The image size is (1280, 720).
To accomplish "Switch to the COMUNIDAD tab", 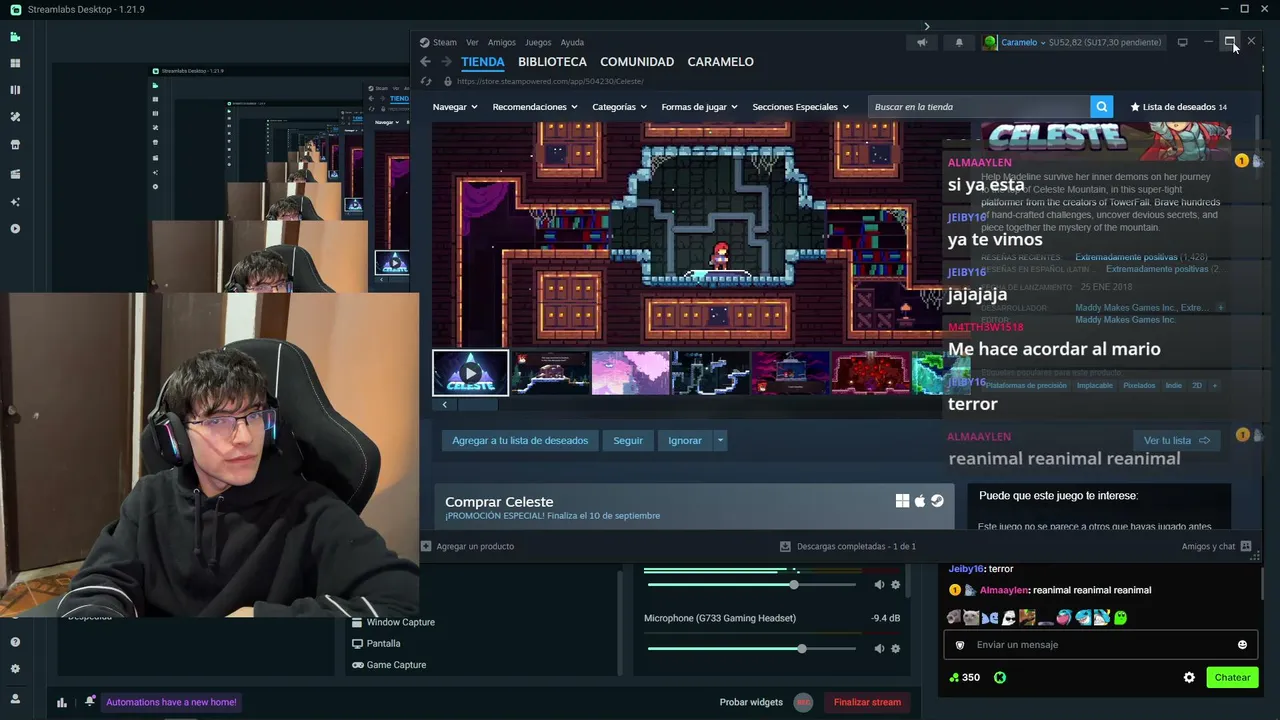I will (x=637, y=62).
